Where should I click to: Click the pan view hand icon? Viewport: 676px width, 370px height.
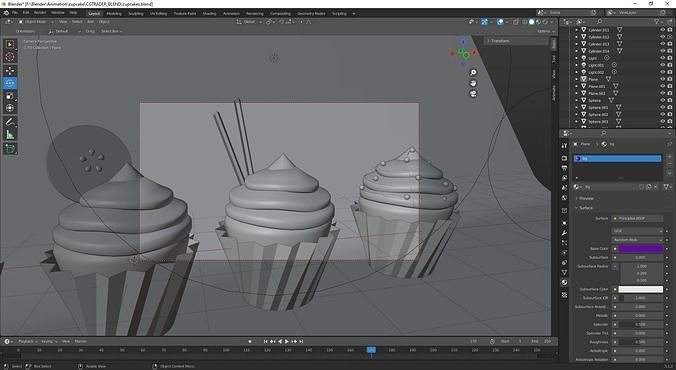tap(473, 83)
